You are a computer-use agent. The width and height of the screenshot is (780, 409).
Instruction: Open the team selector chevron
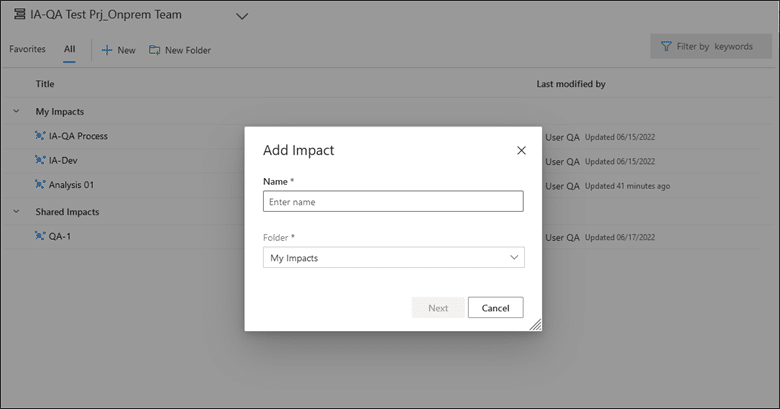(242, 16)
